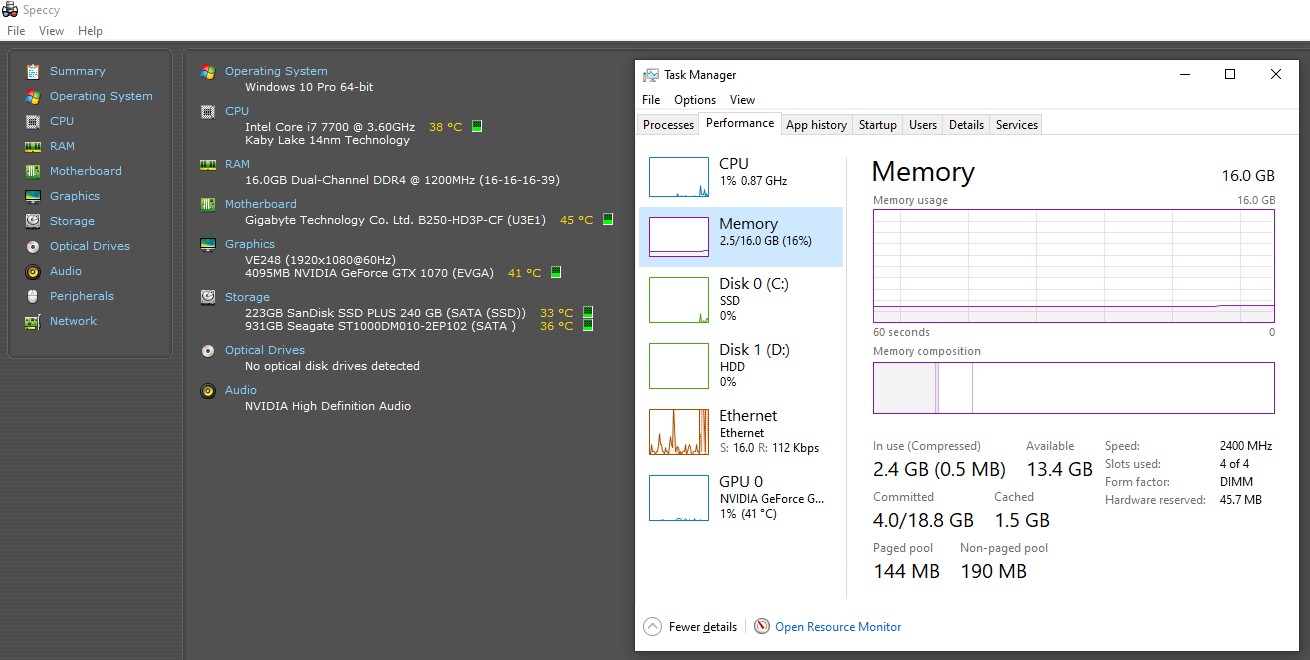
Task: Open the Speccy View menu
Action: (x=52, y=31)
